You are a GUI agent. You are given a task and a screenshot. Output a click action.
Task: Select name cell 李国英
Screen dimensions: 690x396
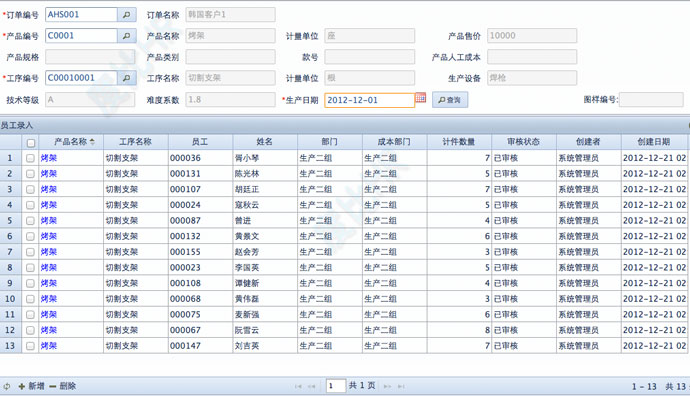[265, 268]
